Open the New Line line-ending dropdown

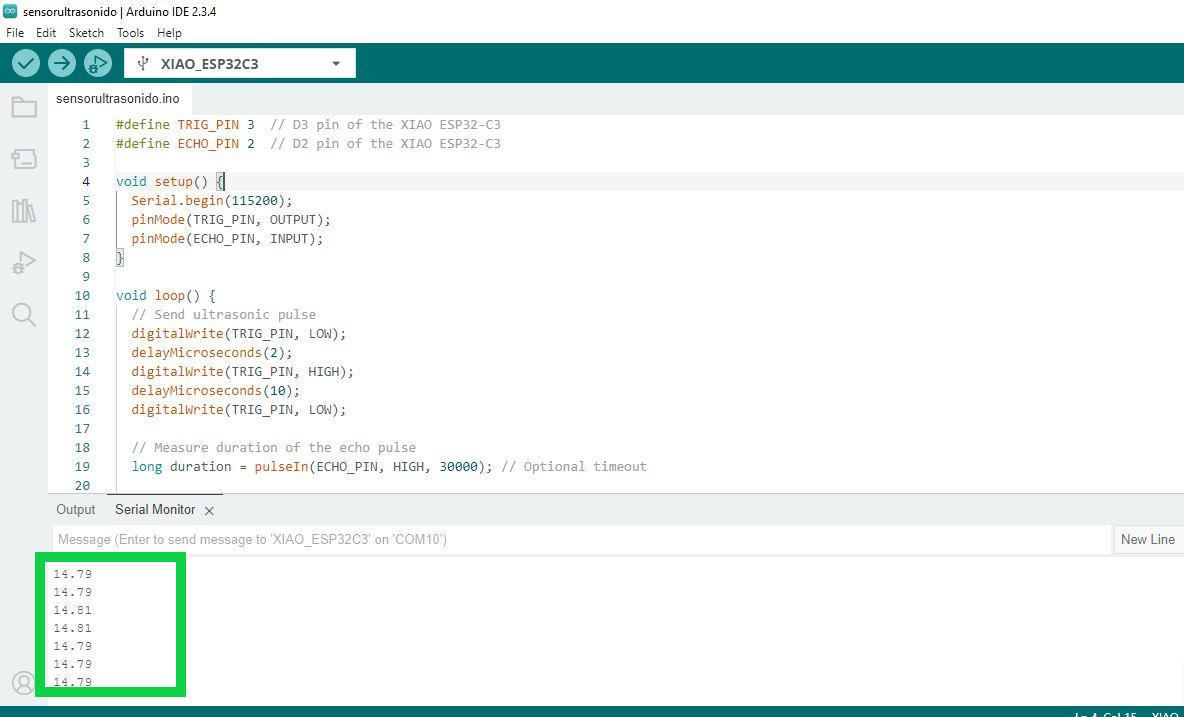pyautogui.click(x=1148, y=540)
